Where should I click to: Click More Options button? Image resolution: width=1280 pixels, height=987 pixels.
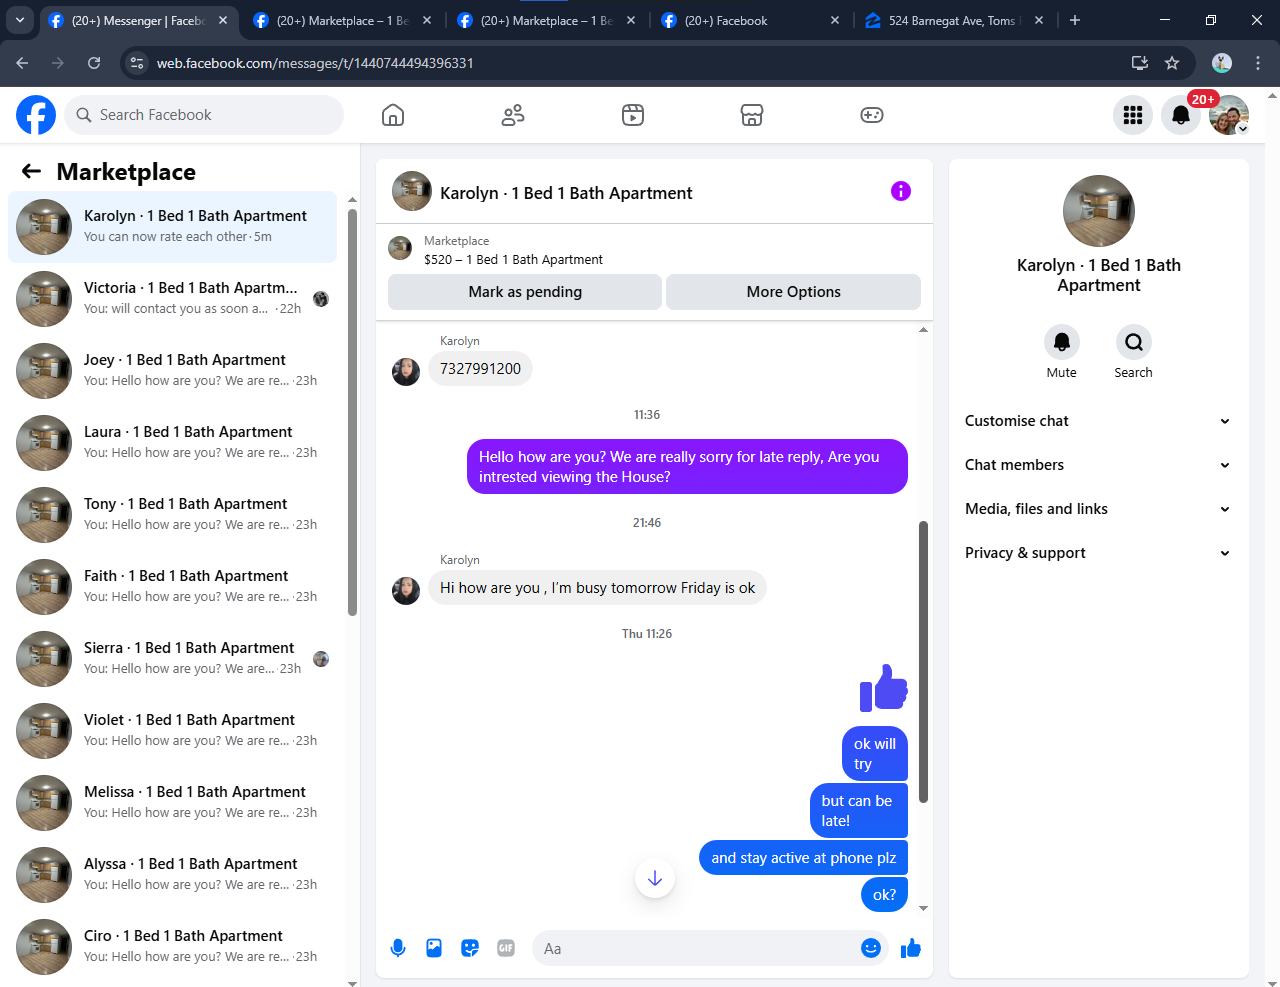[794, 292]
